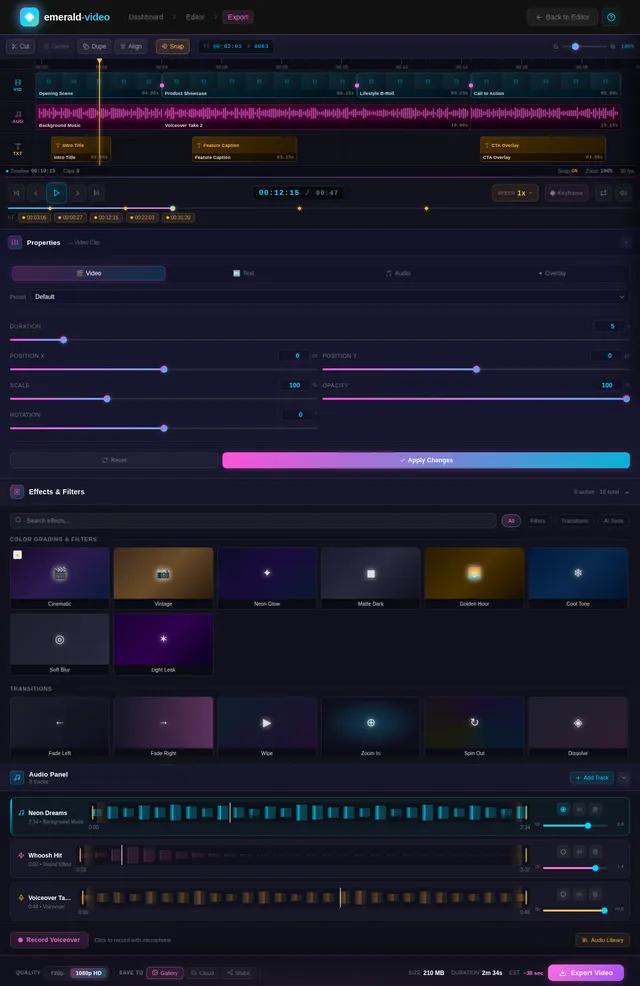Click the Record Voiceover button
Image resolution: width=640 pixels, height=986 pixels.
[49, 940]
